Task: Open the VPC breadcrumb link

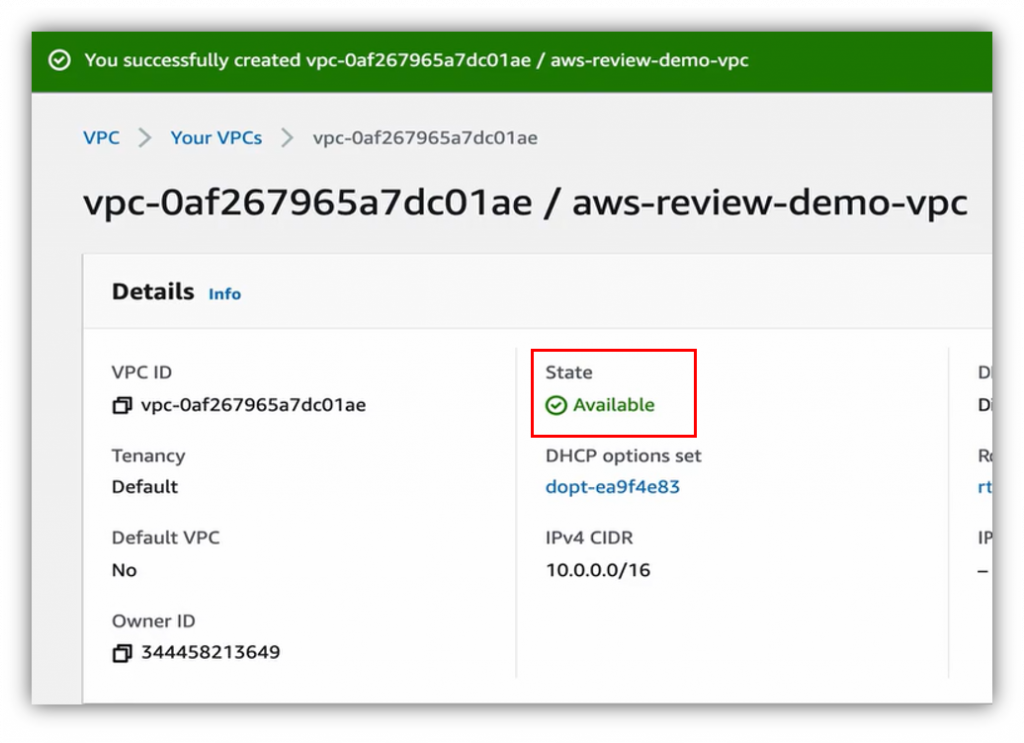Action: click(x=101, y=138)
